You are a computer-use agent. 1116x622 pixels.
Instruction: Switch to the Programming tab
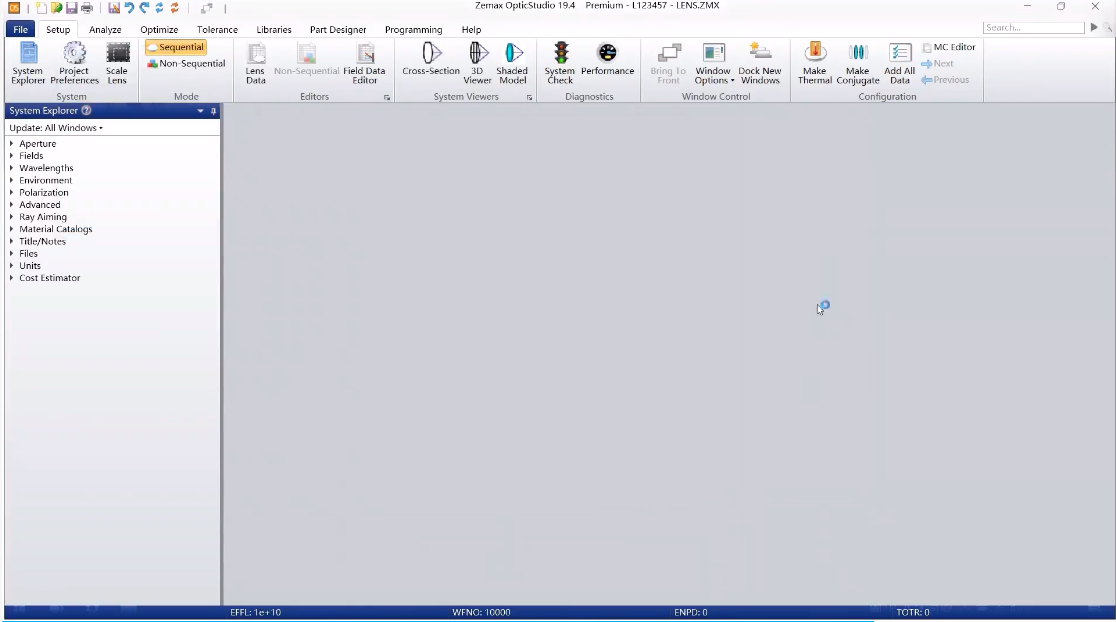click(x=414, y=29)
